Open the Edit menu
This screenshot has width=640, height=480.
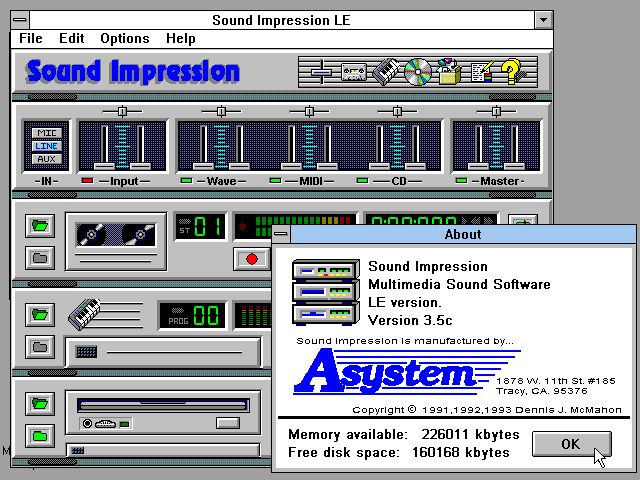pyautogui.click(x=71, y=38)
